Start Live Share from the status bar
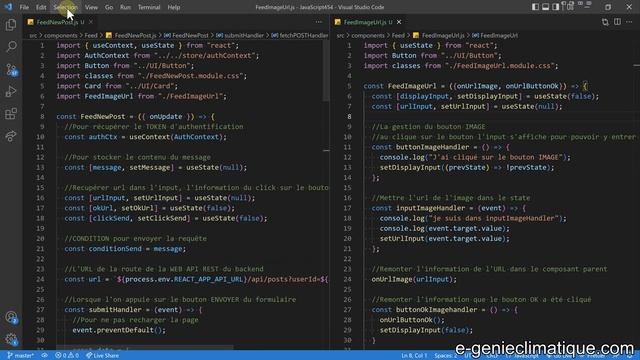This screenshot has width=640, height=360. (102, 356)
